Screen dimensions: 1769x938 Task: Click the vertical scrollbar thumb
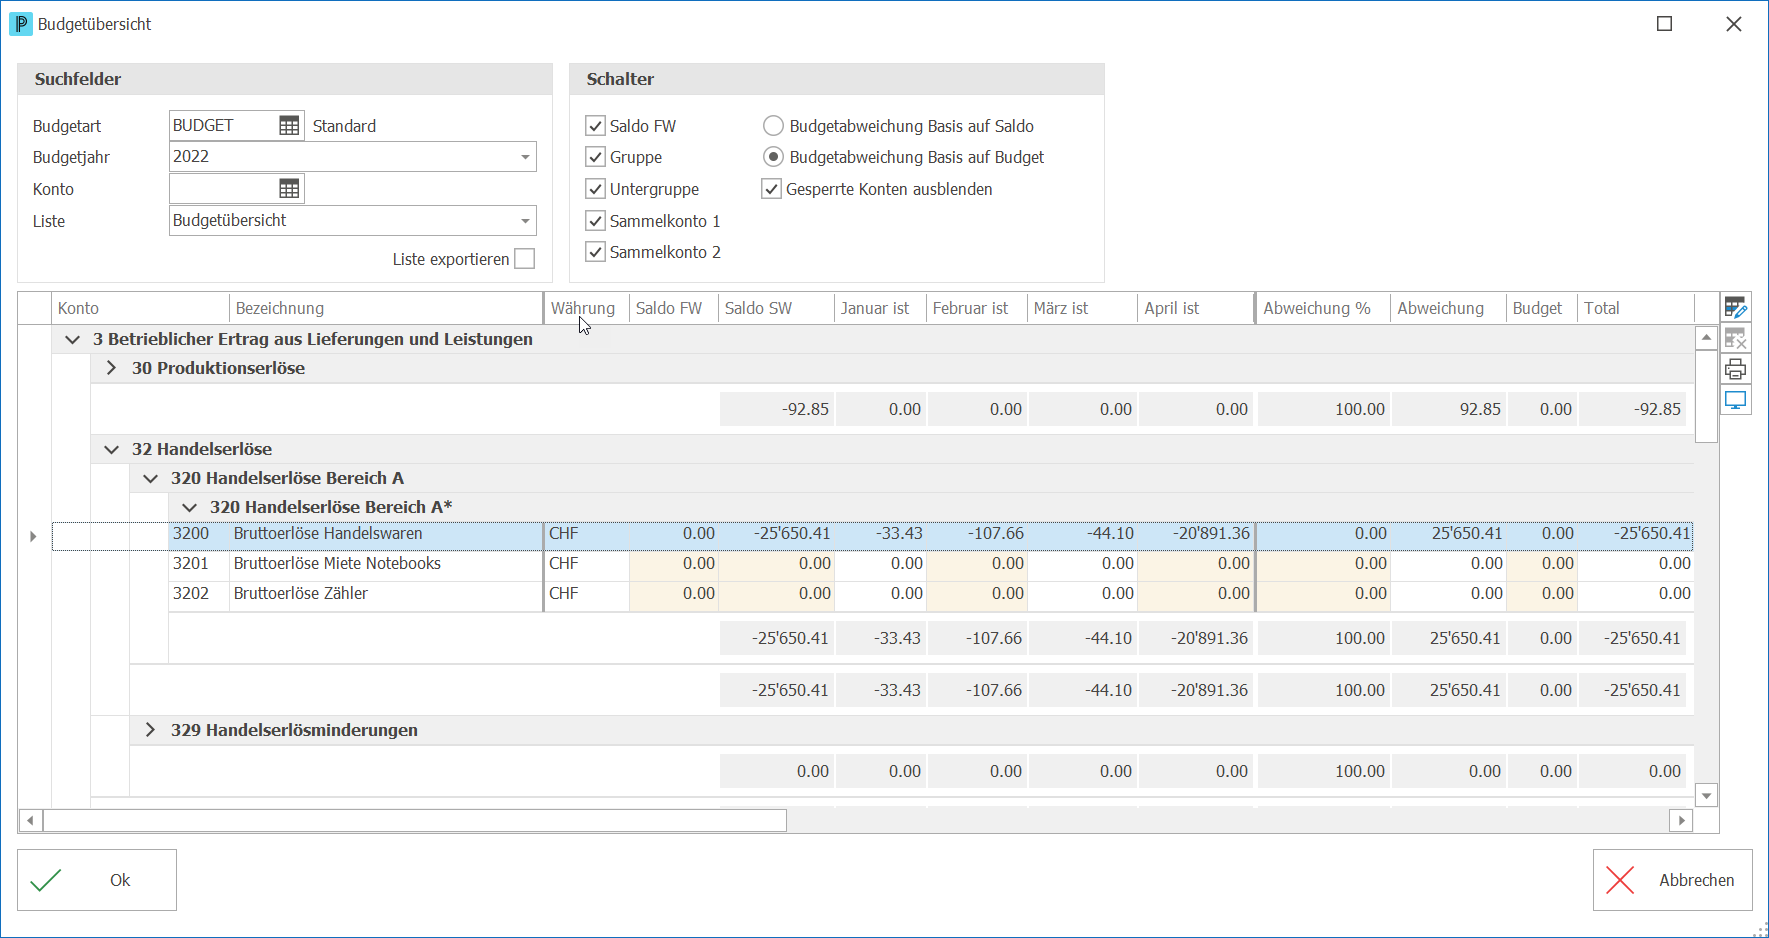click(1707, 396)
